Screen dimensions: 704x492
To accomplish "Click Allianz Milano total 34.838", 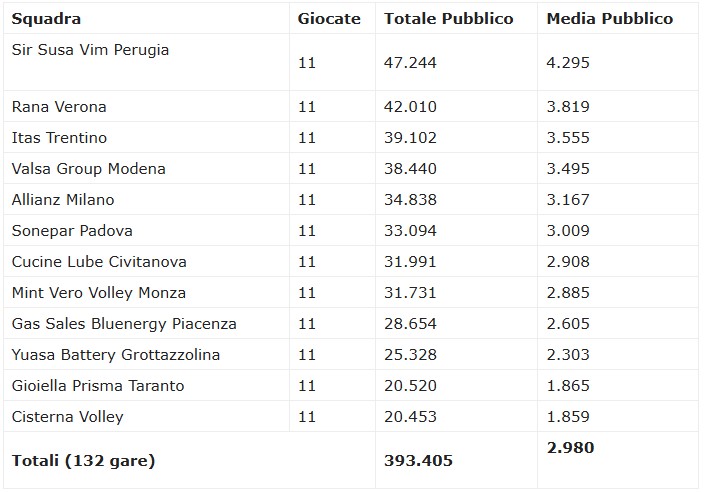I will [410, 200].
